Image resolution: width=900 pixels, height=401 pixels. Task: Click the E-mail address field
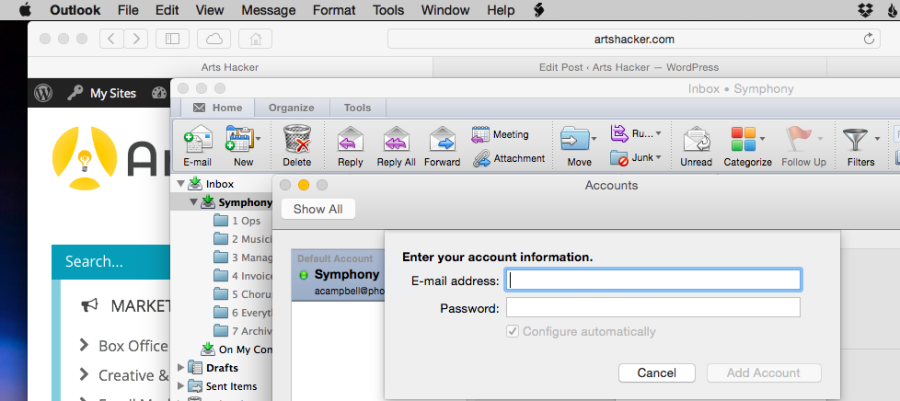pos(653,280)
